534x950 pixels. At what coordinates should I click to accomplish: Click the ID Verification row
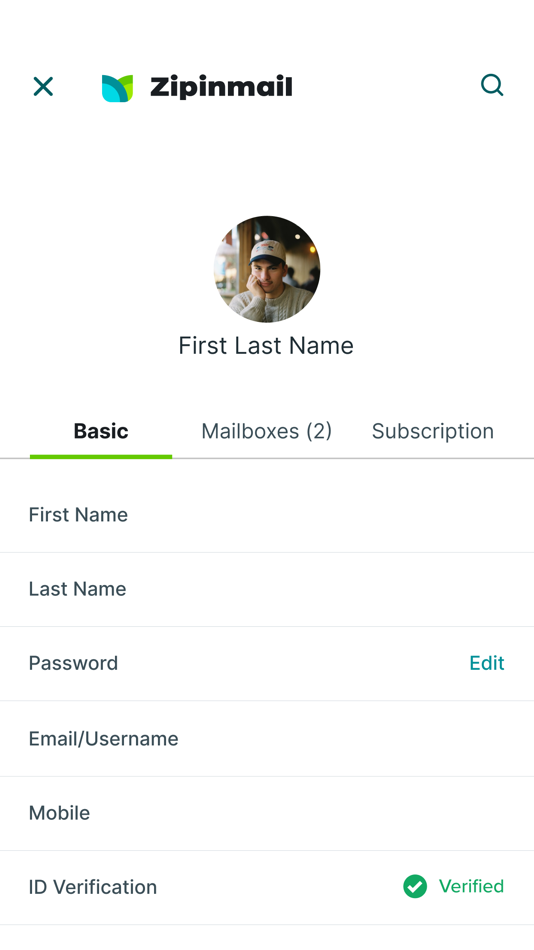[267, 887]
